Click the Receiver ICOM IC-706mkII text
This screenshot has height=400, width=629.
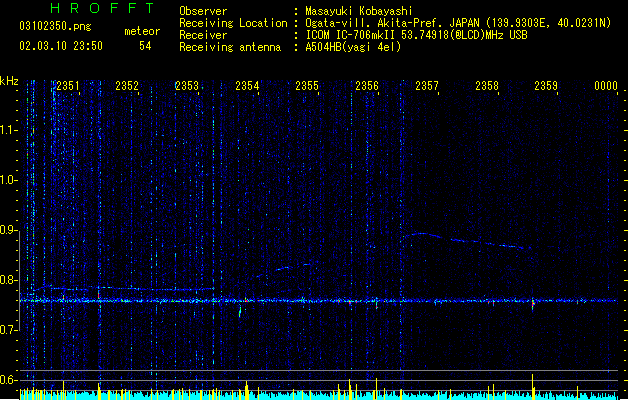coord(416,35)
